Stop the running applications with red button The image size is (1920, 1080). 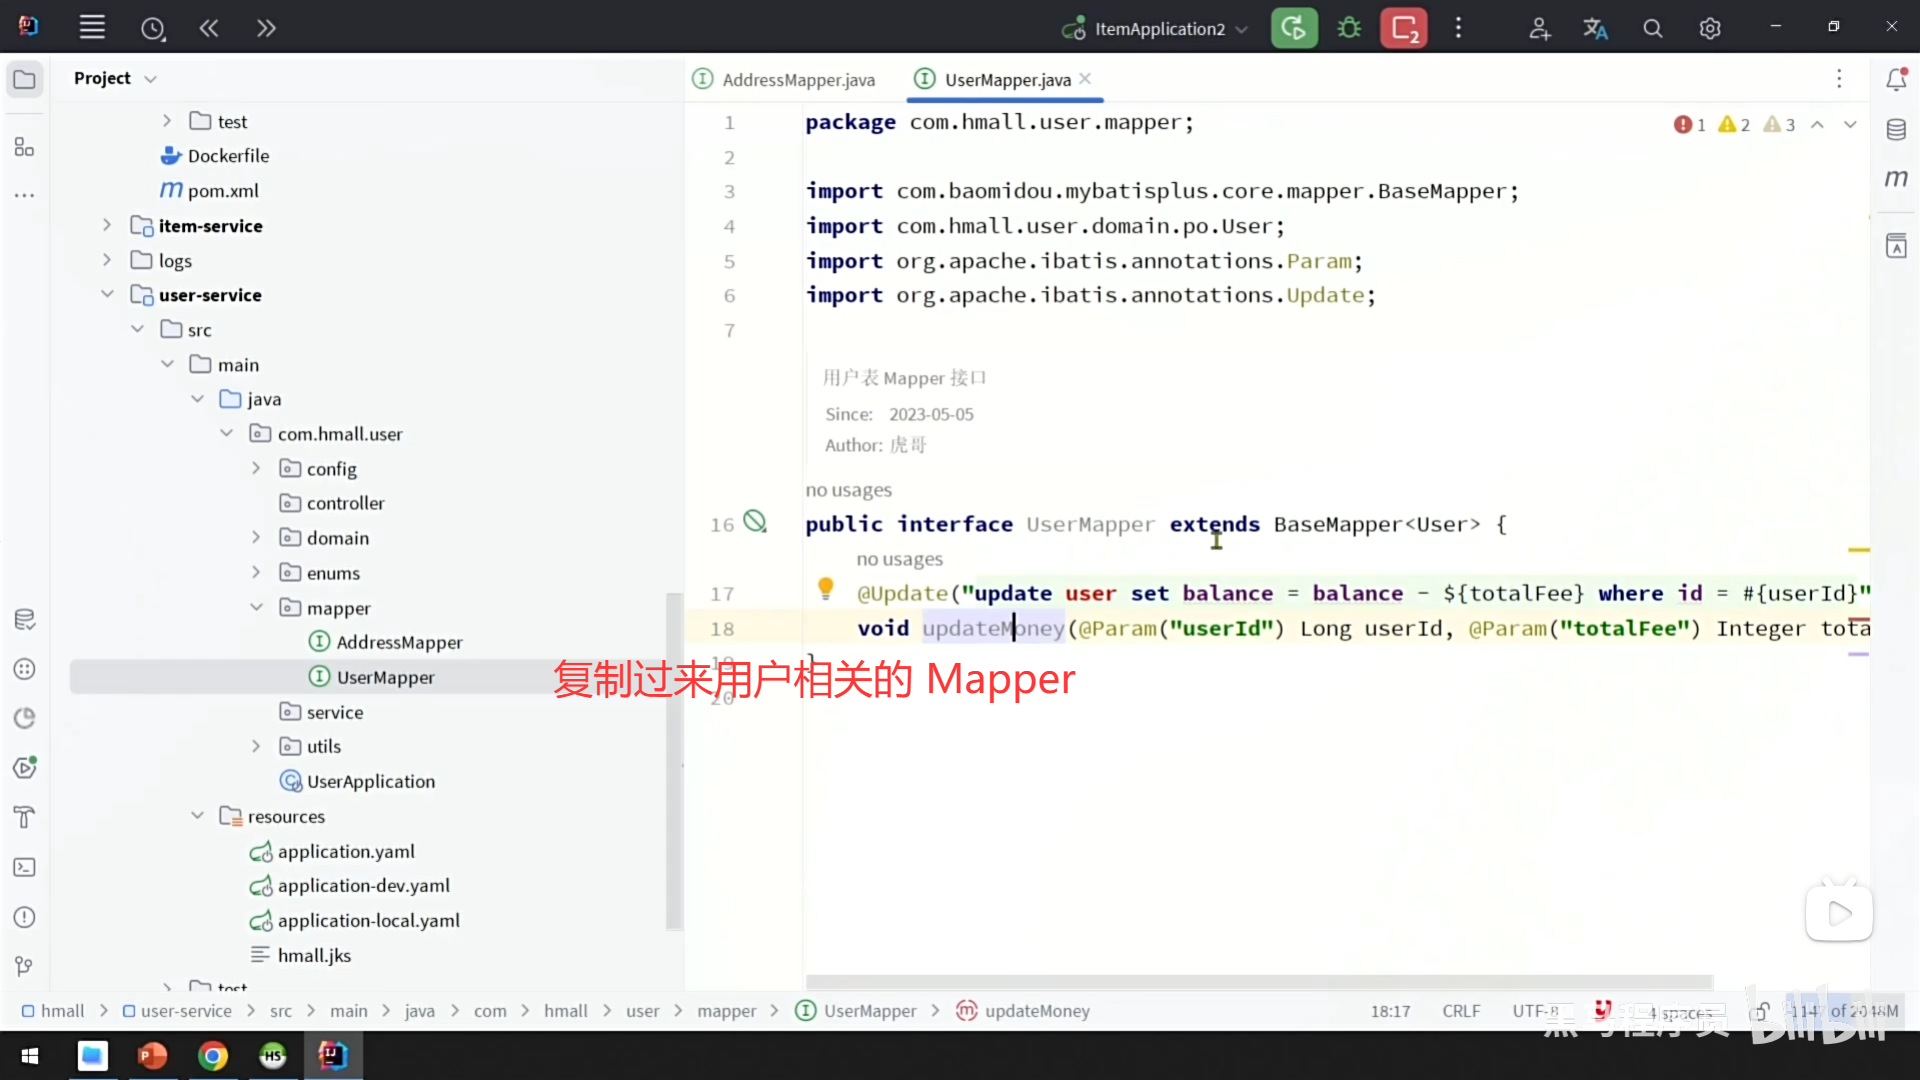pos(1404,28)
